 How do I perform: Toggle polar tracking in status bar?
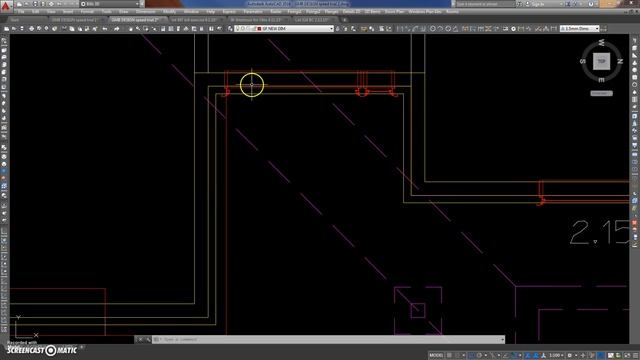[480, 356]
